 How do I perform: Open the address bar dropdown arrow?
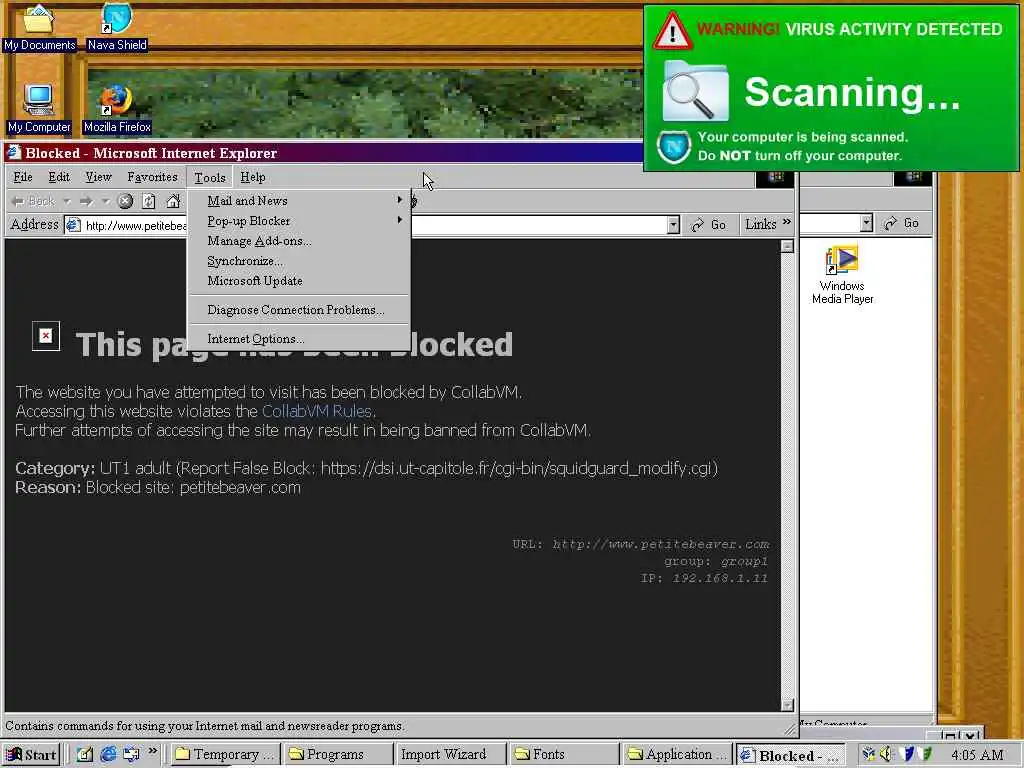coord(673,225)
